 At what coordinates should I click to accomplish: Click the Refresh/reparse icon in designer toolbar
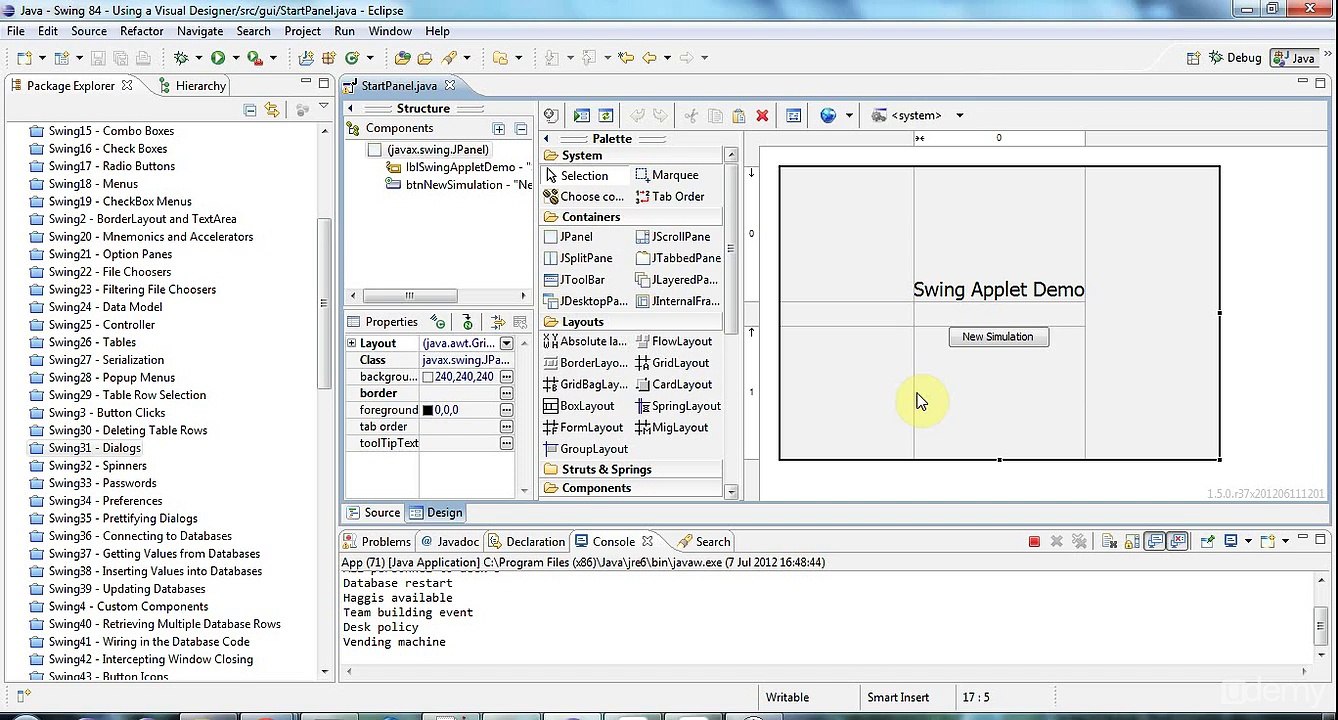[x=606, y=116]
